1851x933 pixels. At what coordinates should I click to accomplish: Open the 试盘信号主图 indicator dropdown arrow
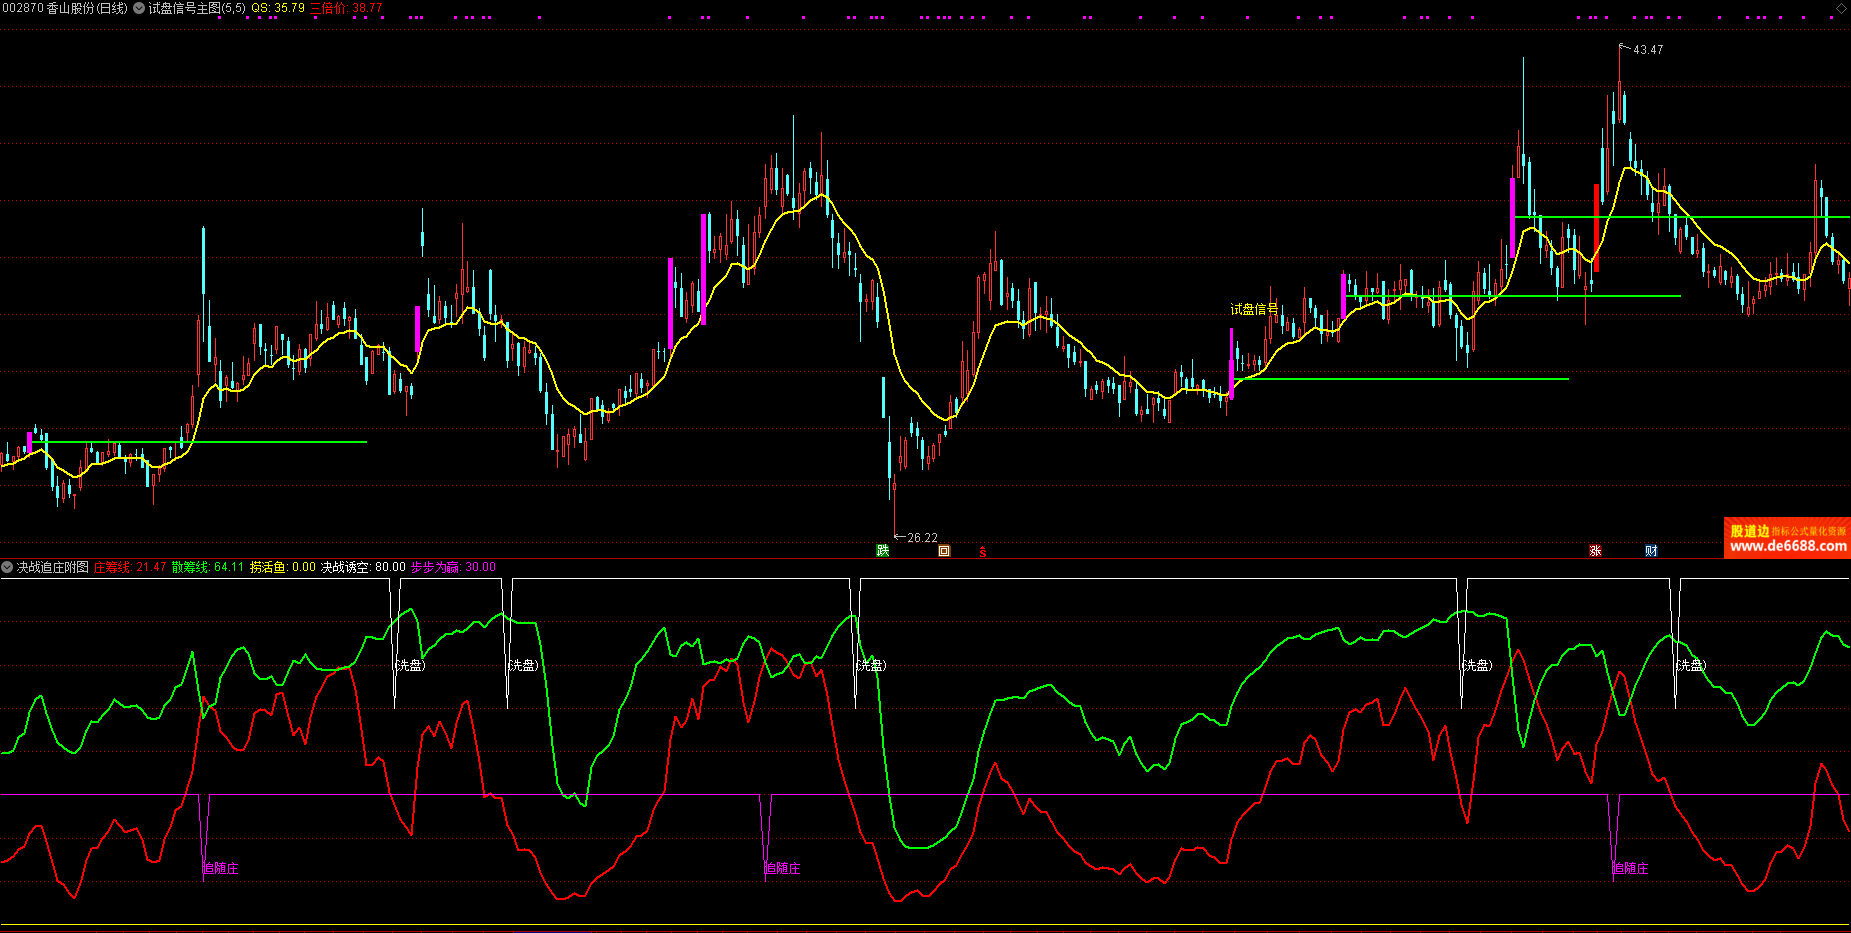tap(139, 8)
